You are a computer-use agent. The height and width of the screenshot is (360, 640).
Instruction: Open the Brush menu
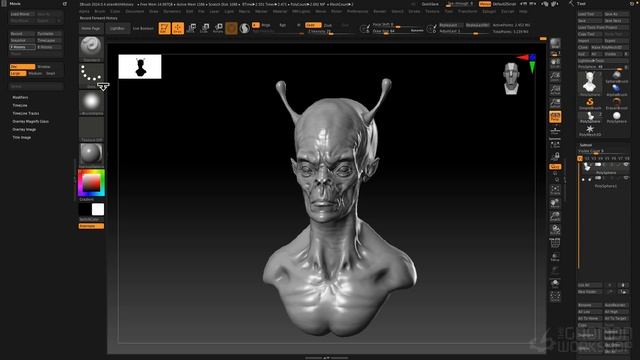tap(100, 11)
